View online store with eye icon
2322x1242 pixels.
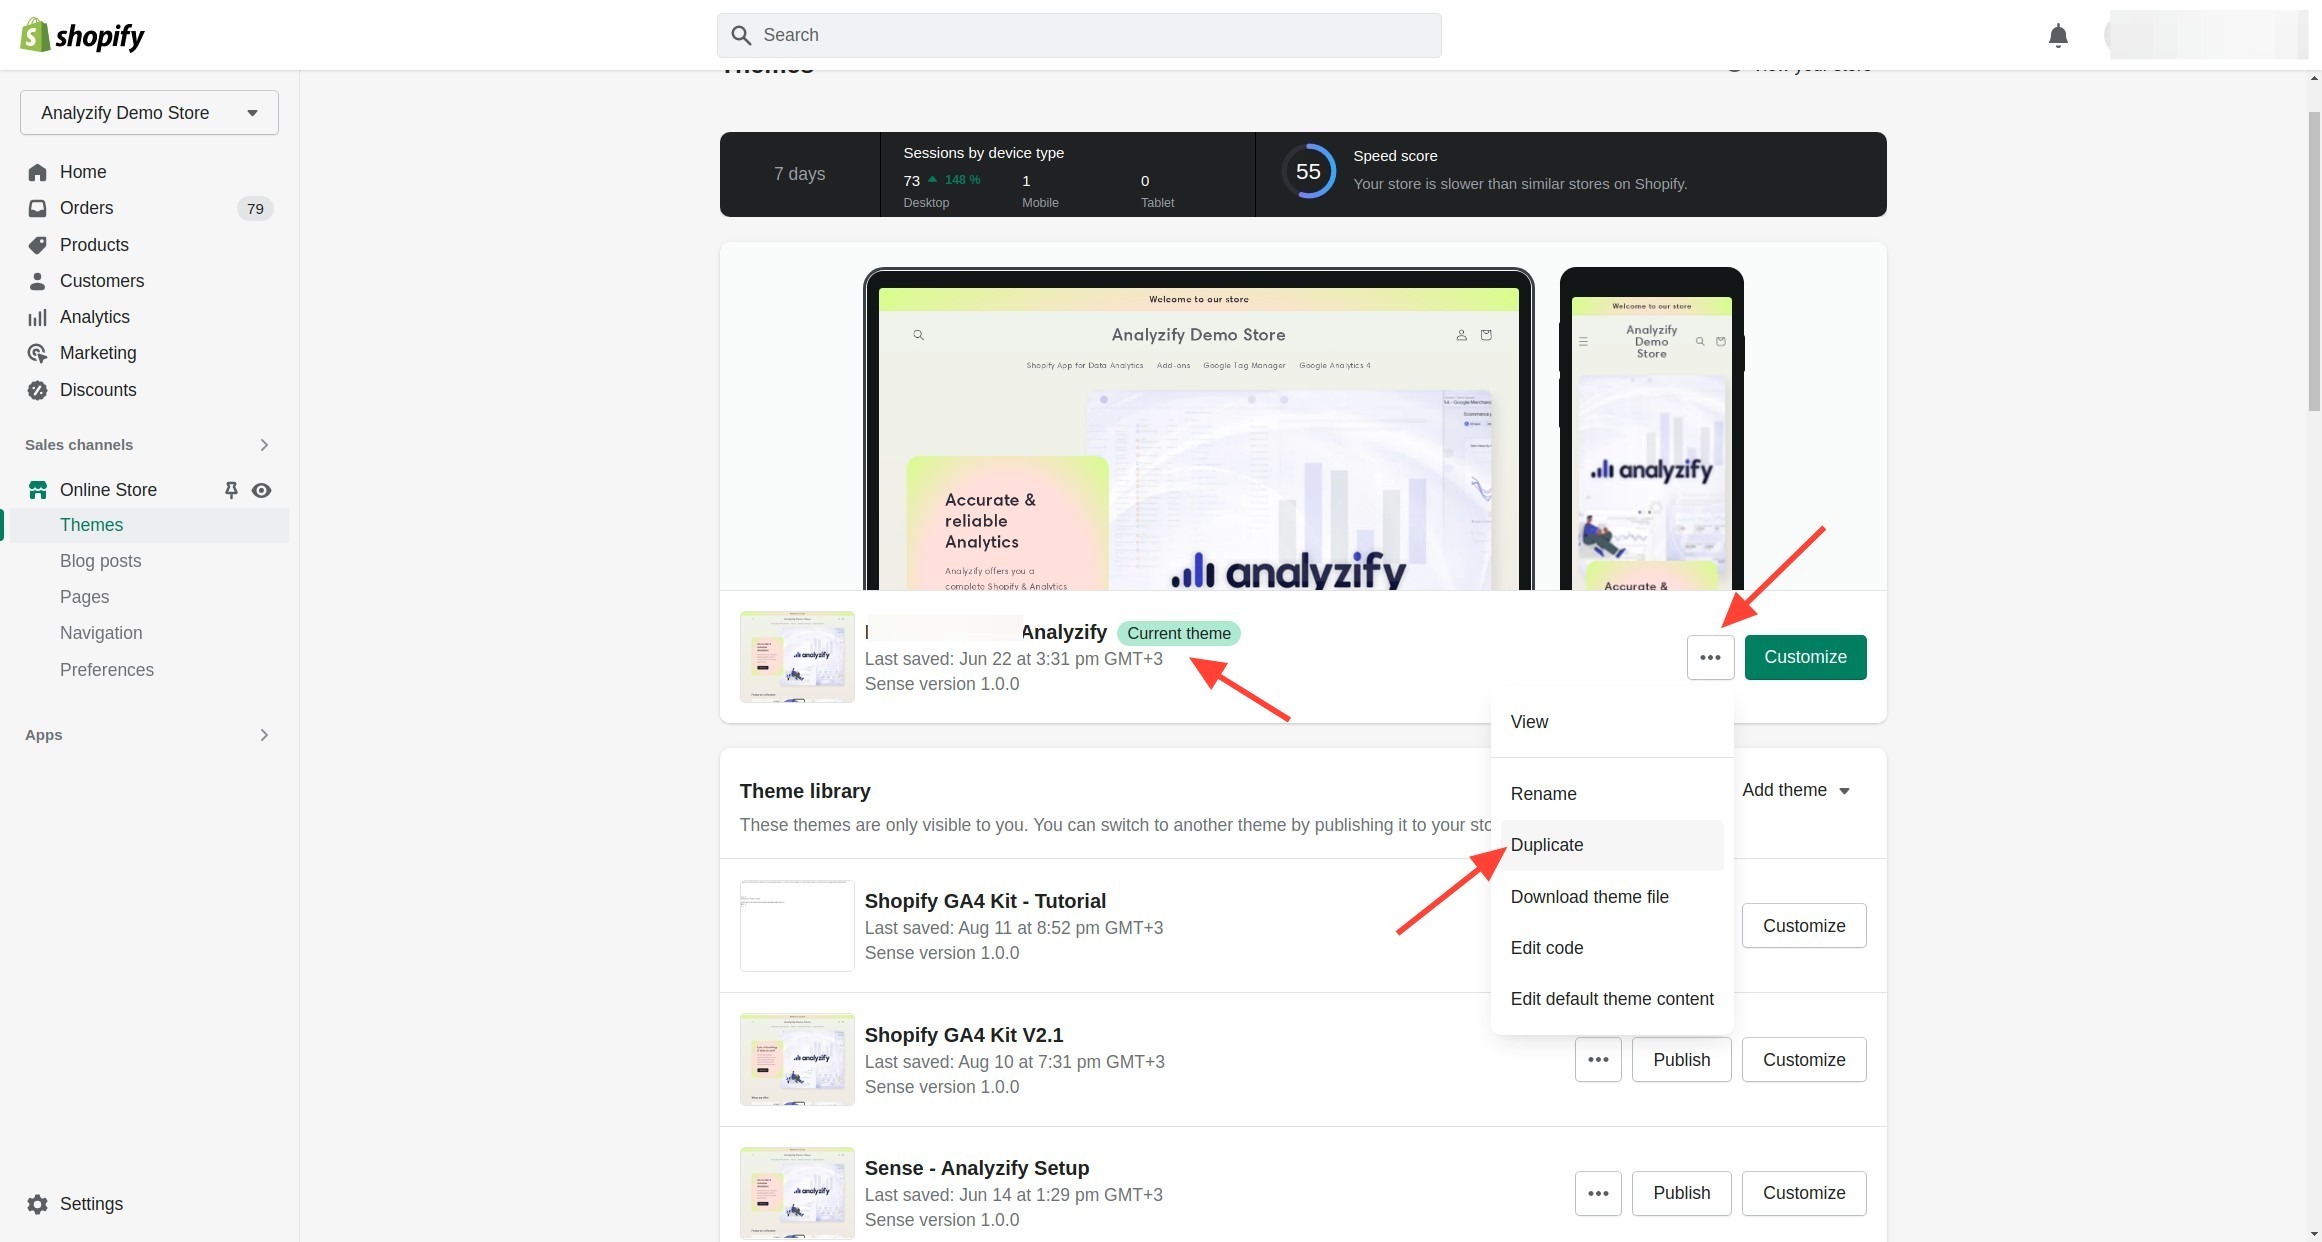coord(262,490)
